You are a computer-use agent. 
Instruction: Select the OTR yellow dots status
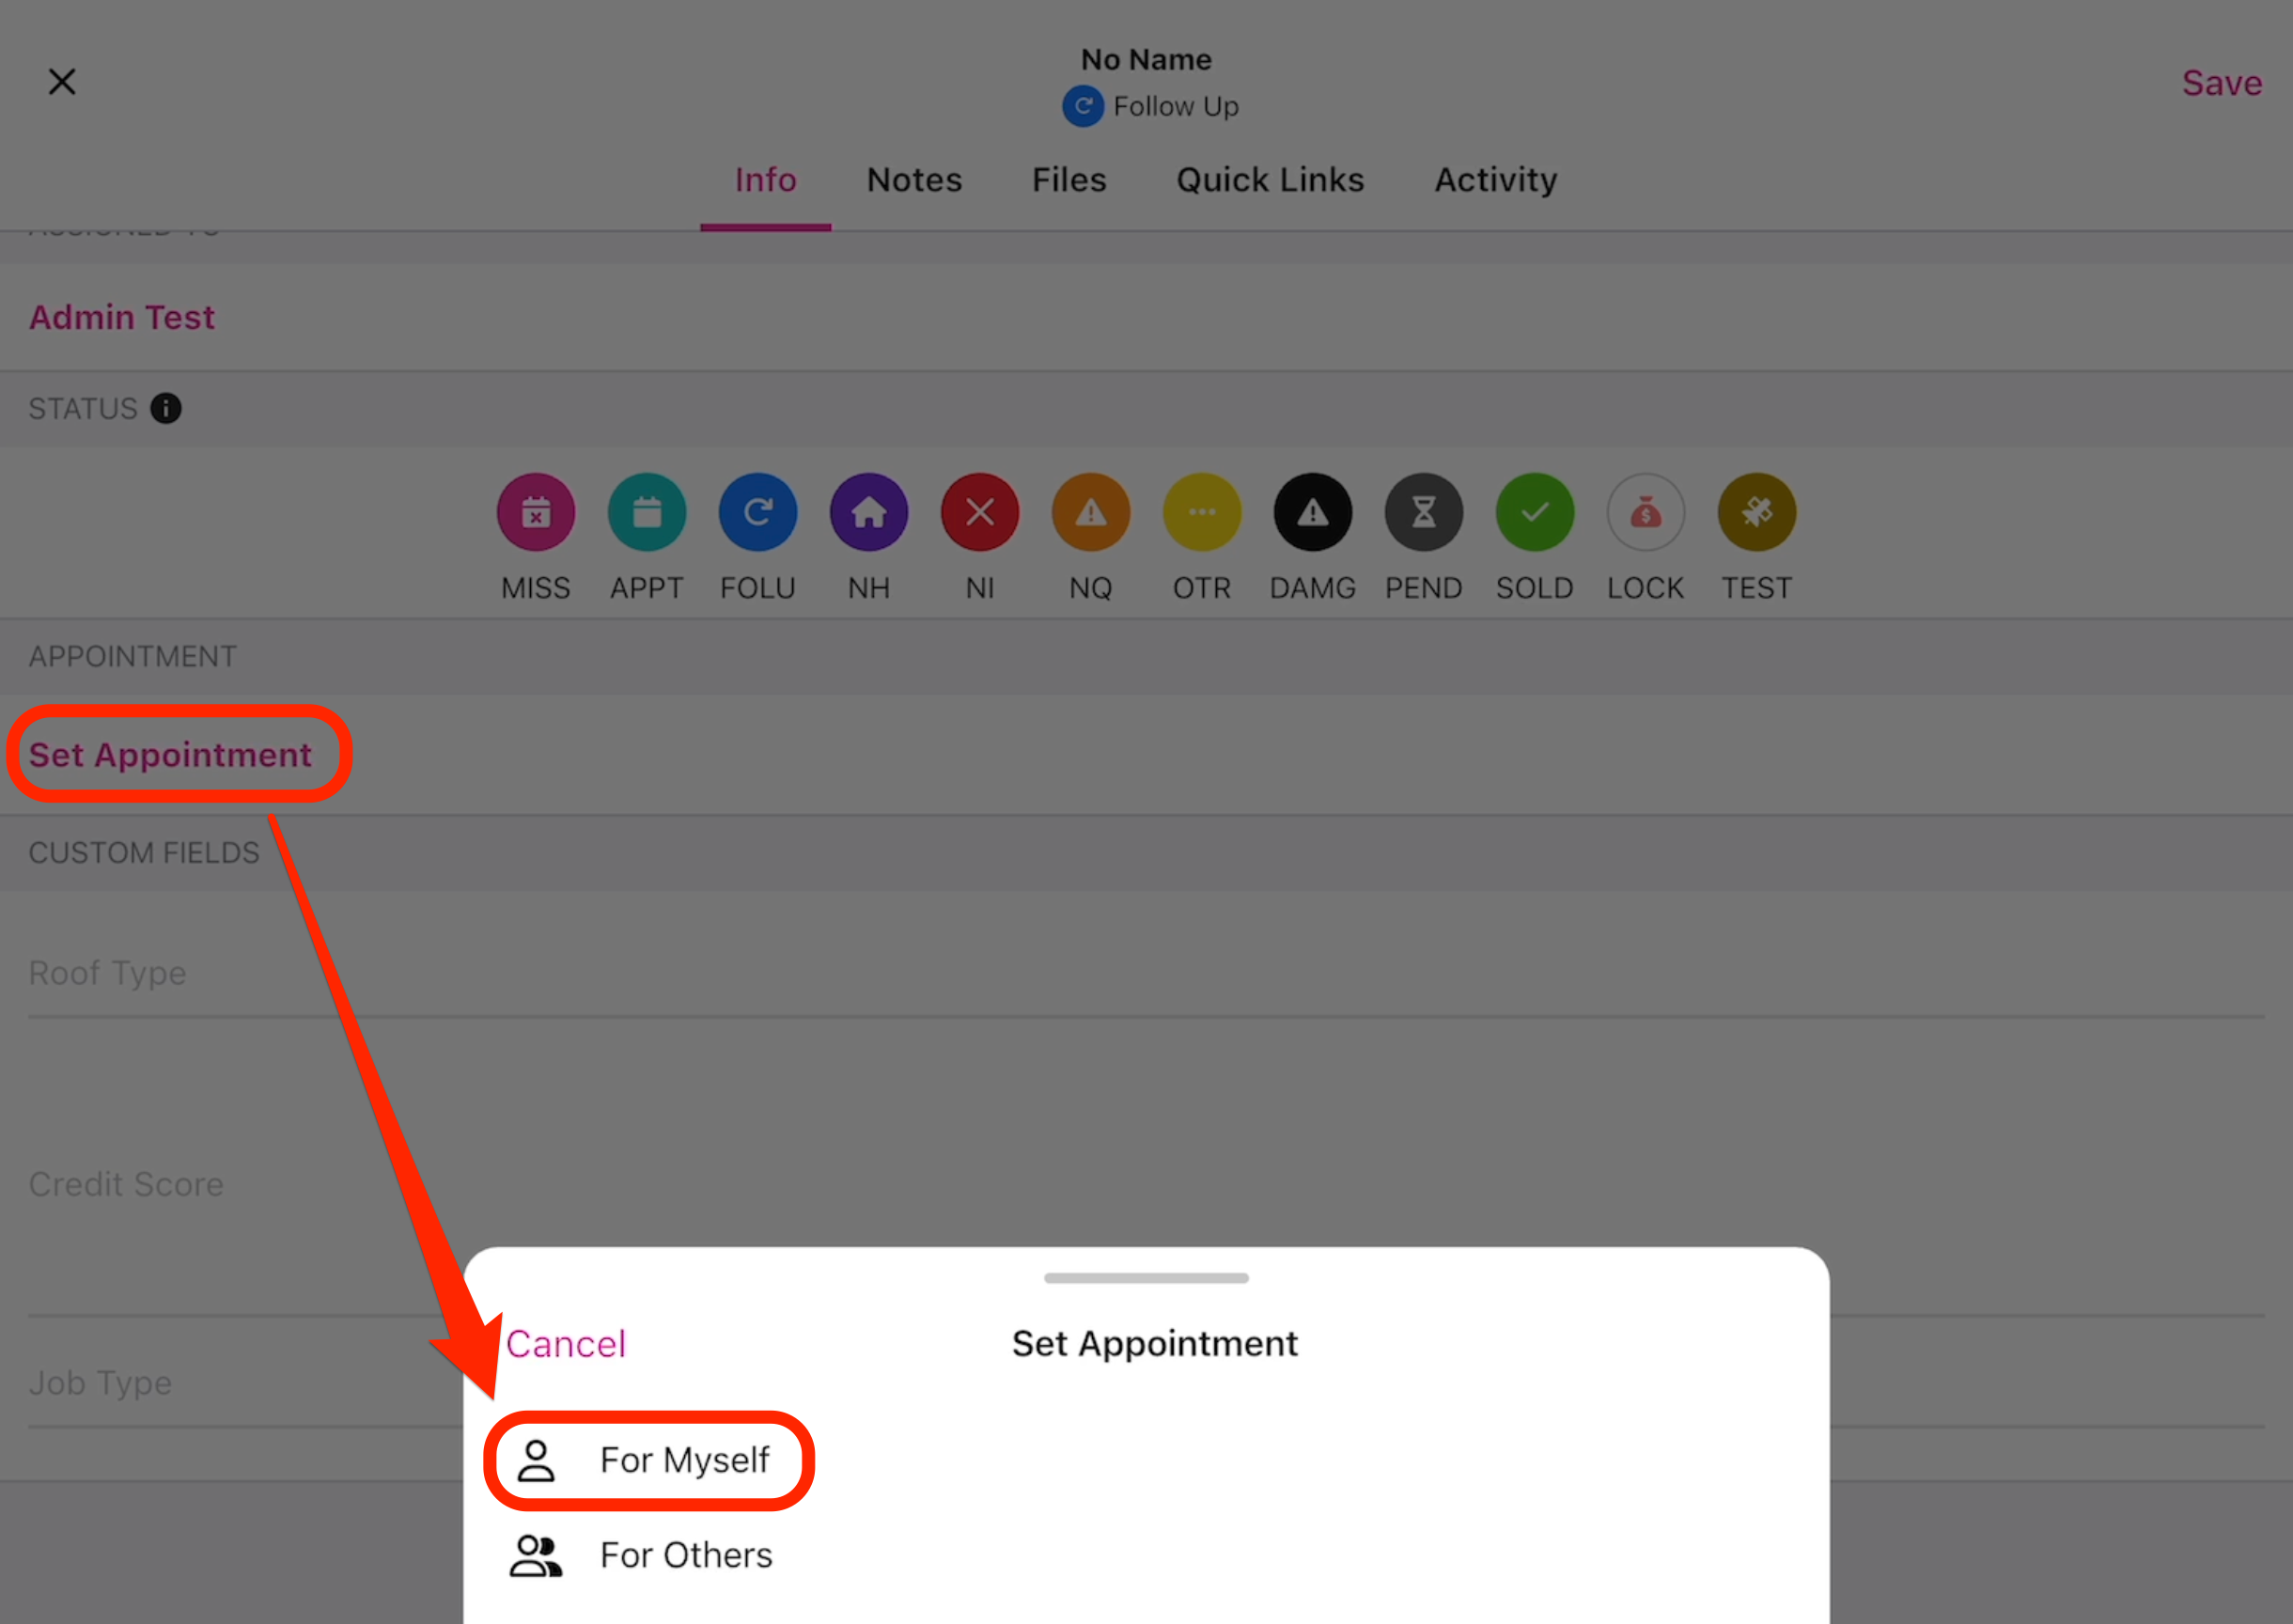[1202, 513]
